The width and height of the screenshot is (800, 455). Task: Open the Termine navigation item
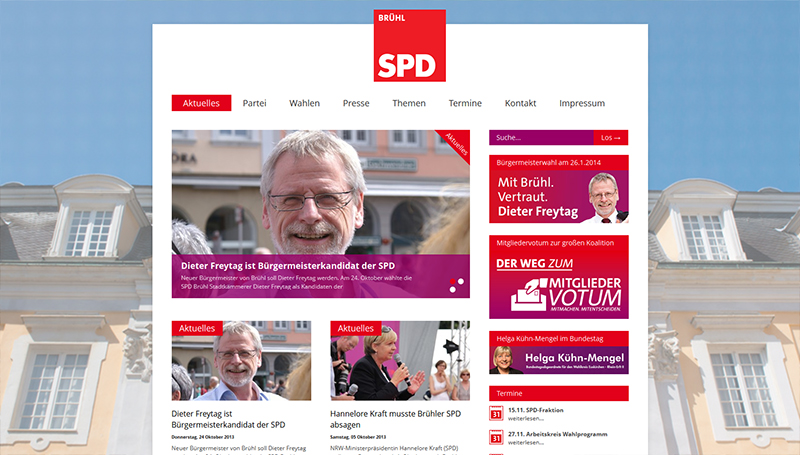pos(465,103)
